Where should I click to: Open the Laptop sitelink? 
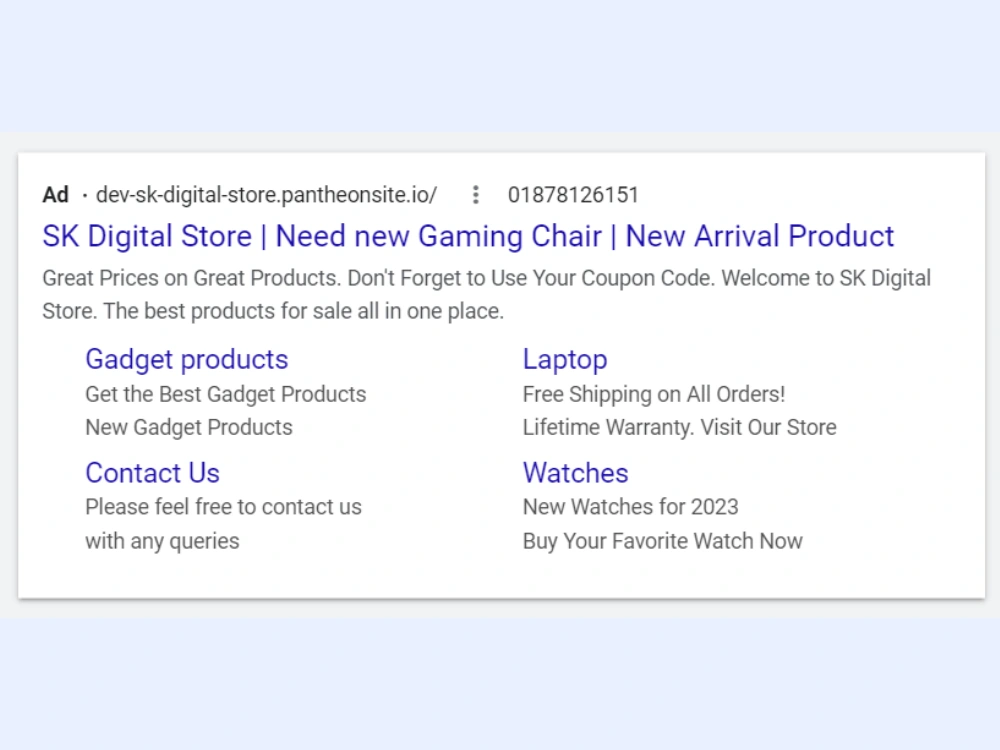[x=565, y=360]
